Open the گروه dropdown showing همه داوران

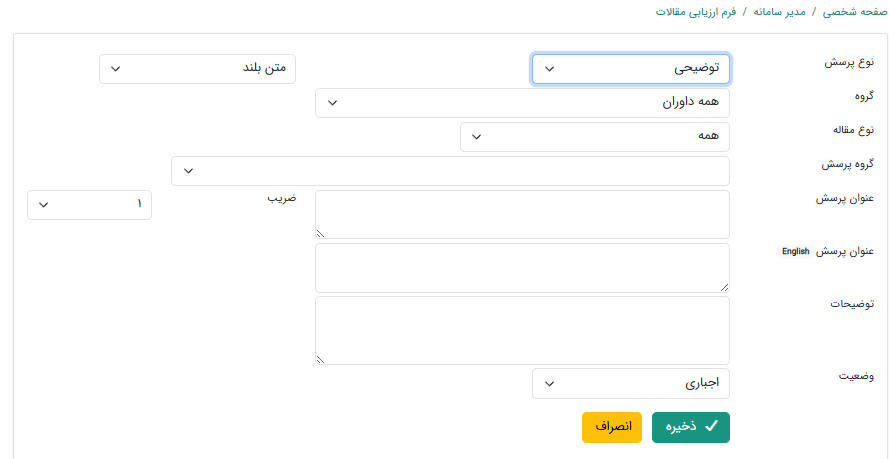click(522, 103)
